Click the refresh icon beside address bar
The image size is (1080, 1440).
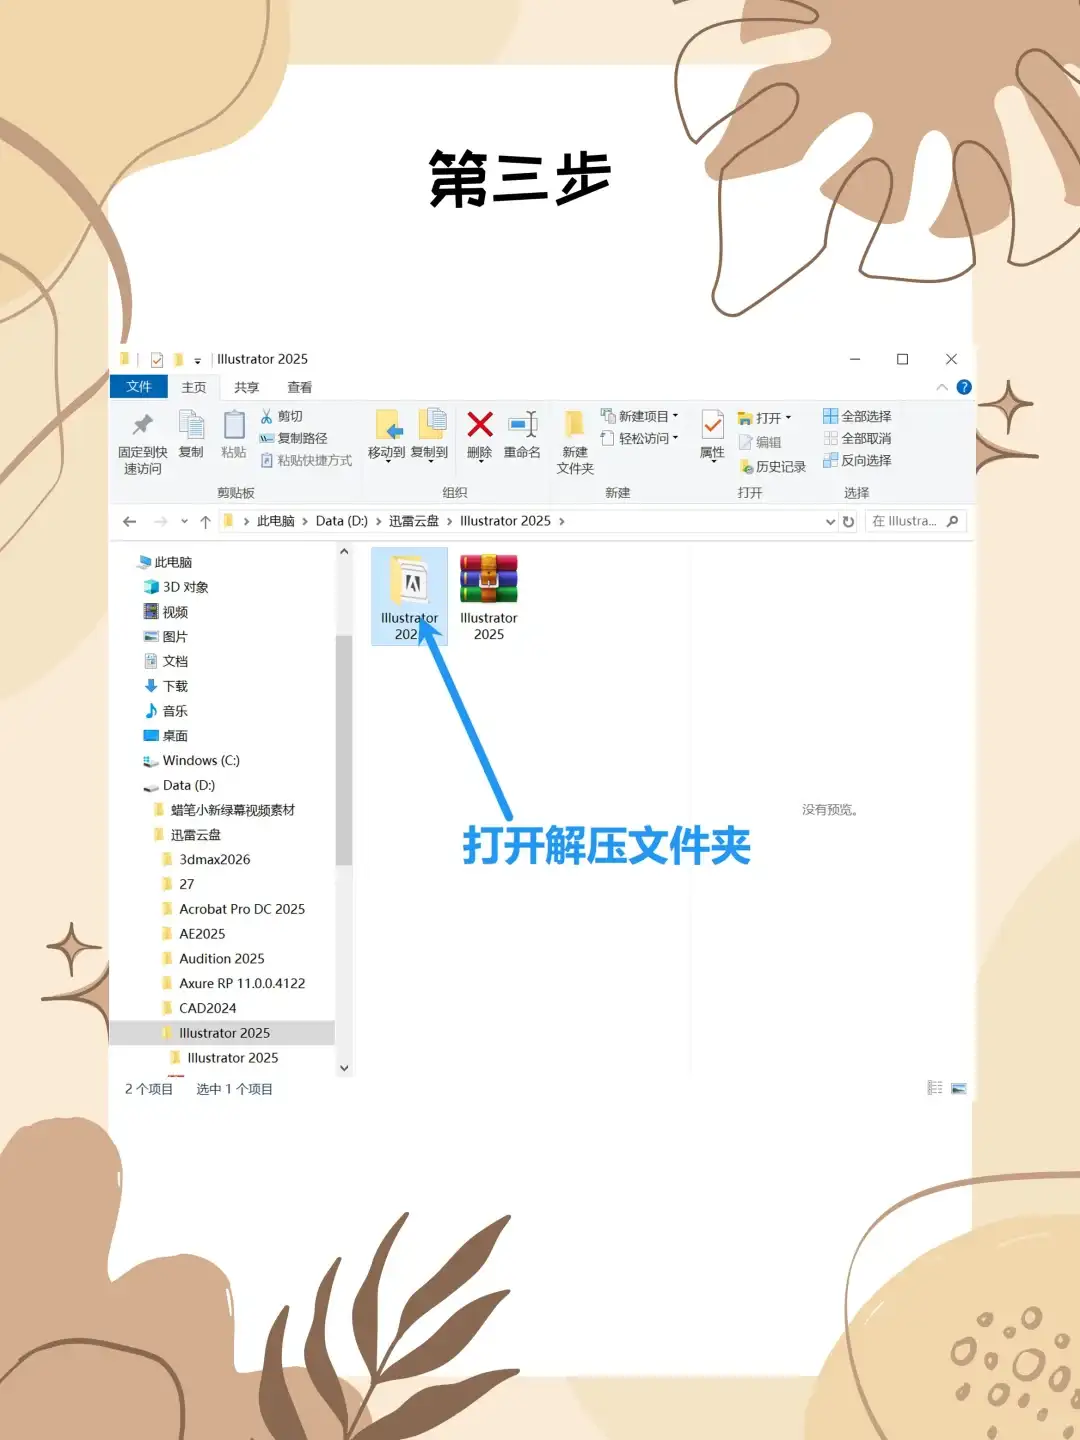tap(848, 521)
